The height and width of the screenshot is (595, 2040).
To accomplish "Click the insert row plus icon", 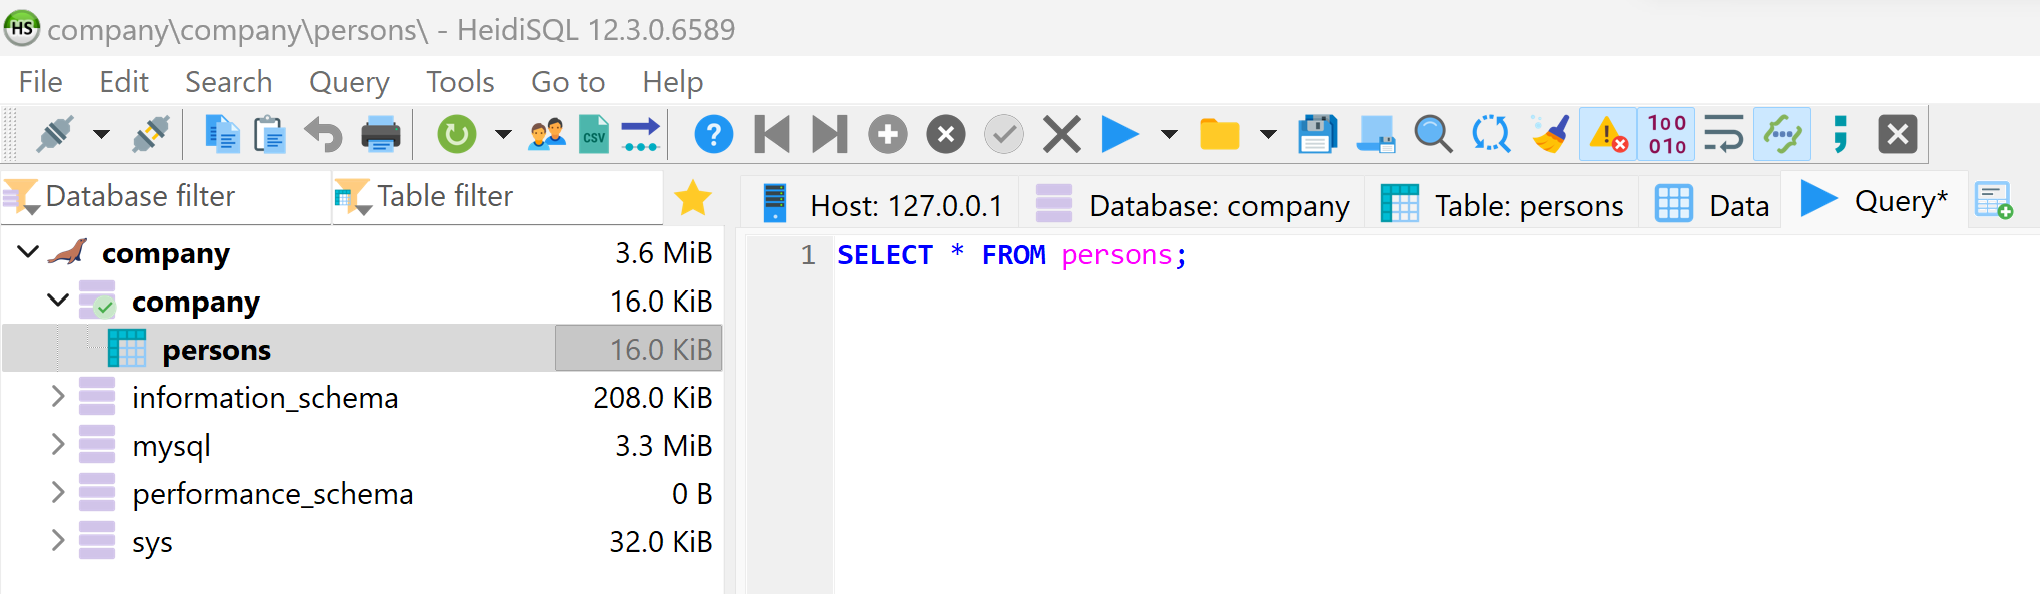I will tap(888, 134).
